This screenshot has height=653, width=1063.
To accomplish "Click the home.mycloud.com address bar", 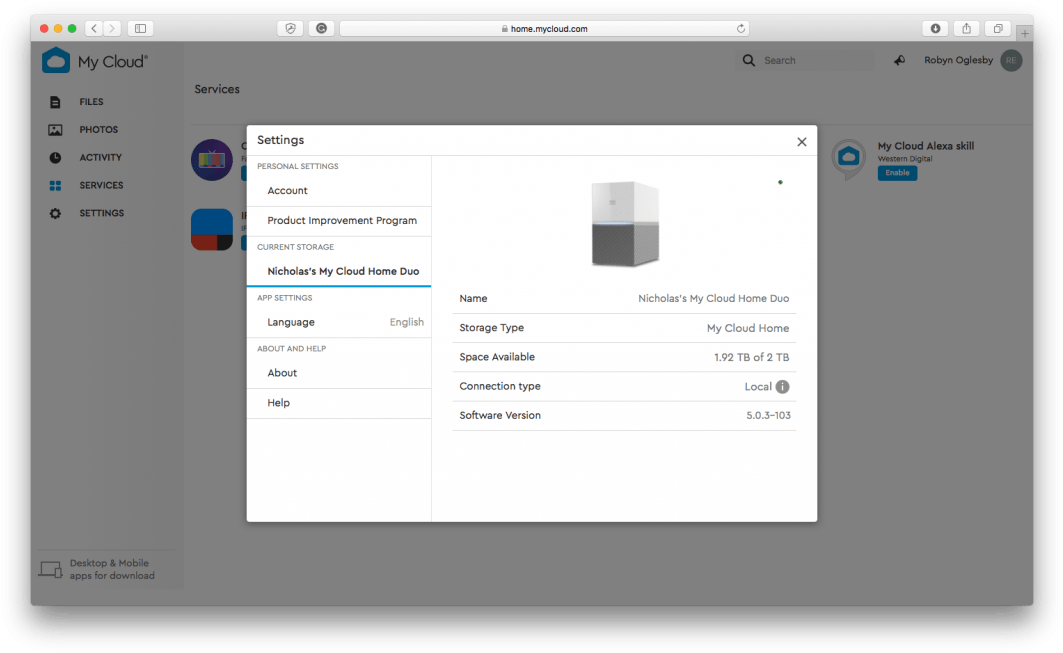I will [544, 28].
